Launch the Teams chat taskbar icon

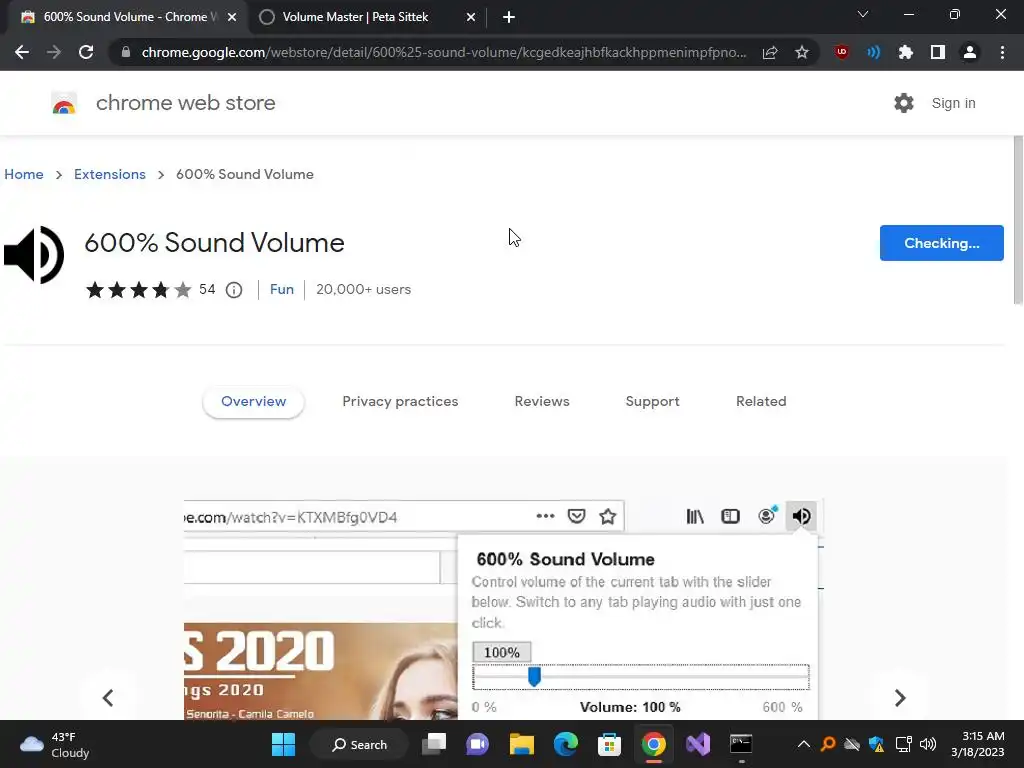pos(477,744)
